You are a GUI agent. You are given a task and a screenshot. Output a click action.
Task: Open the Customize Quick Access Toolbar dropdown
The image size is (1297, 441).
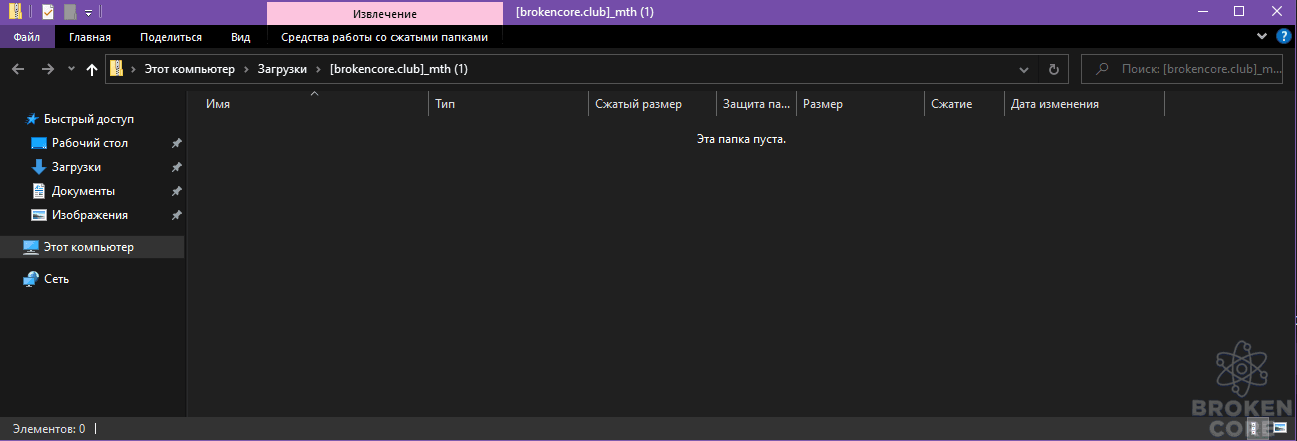tap(88, 12)
